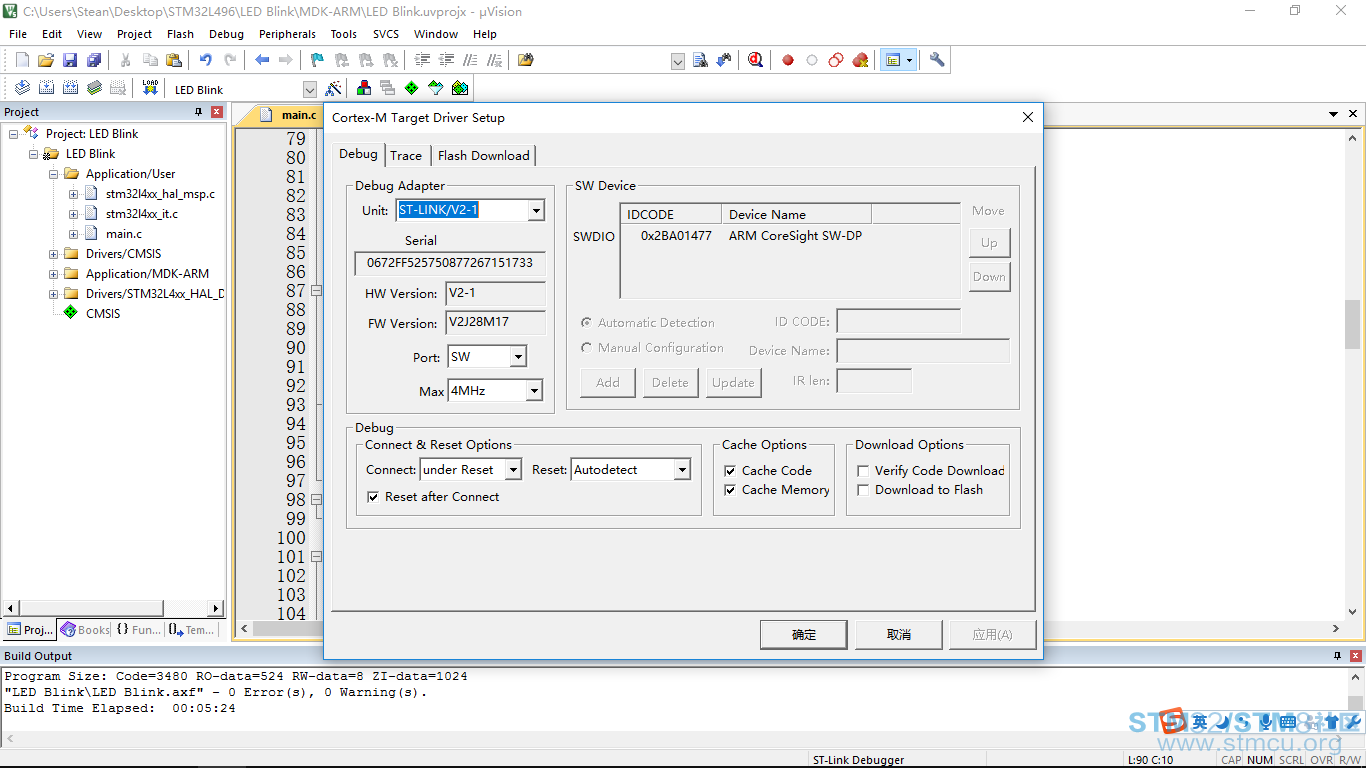Download code to flash with LOAD icon
Viewport: 1366px width, 768px height.
coord(150,88)
